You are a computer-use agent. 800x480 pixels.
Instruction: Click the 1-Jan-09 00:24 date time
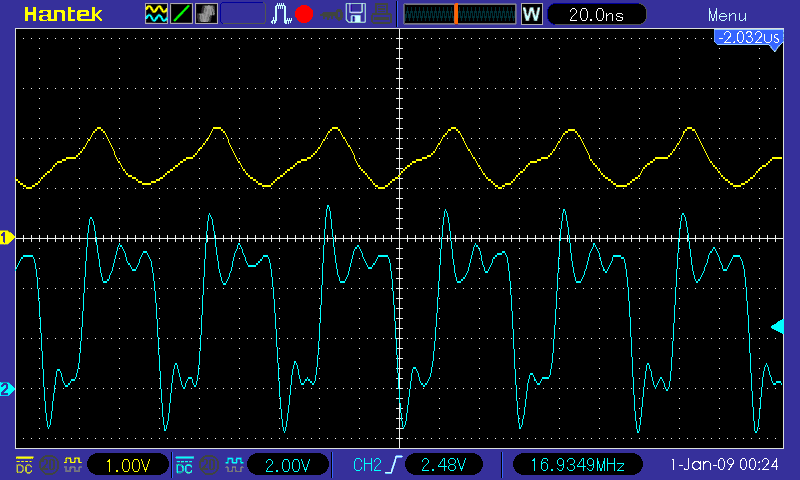(724, 465)
